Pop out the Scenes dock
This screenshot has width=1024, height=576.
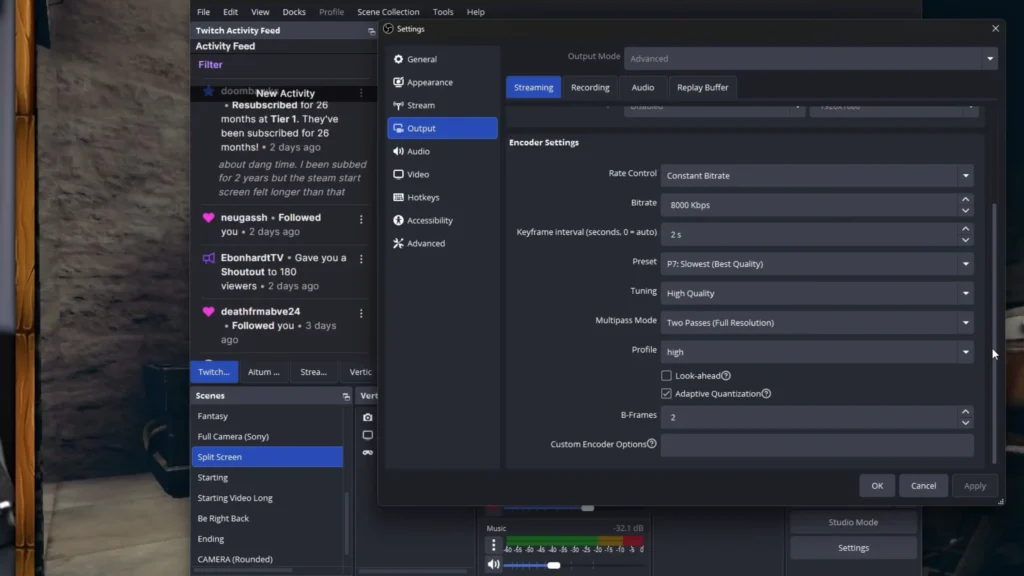pyautogui.click(x=346, y=396)
